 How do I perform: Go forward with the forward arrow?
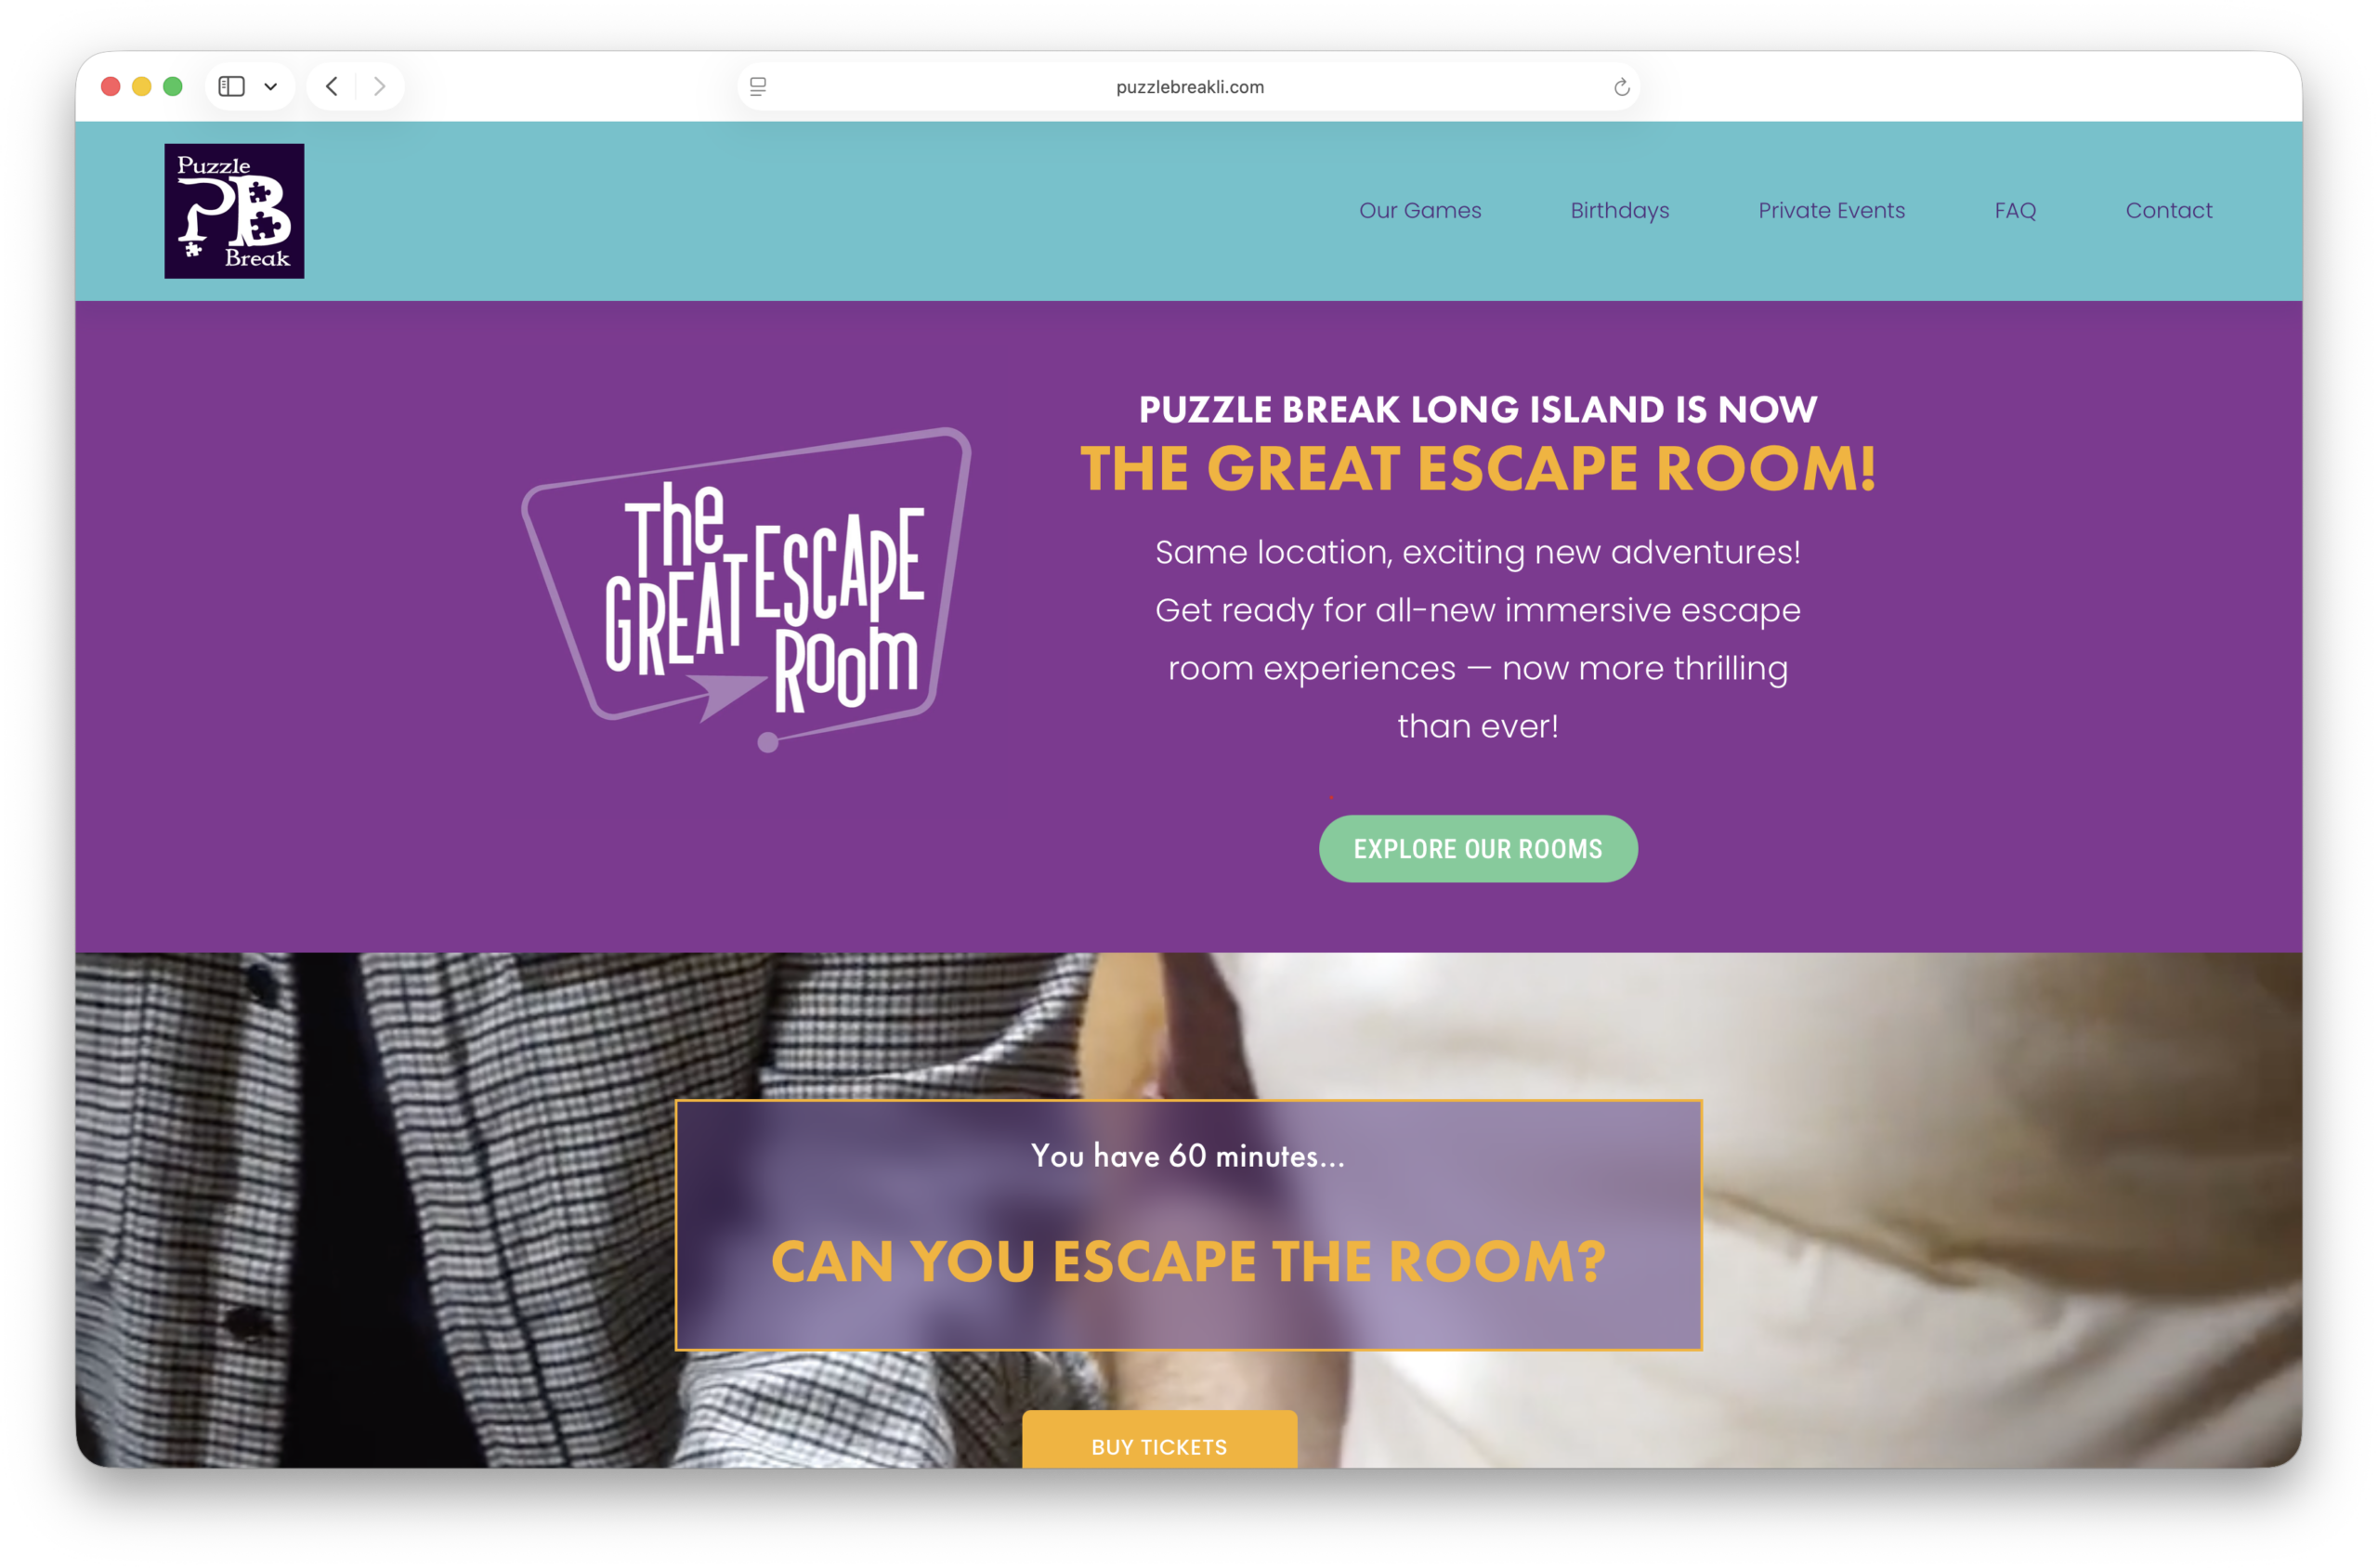[379, 87]
